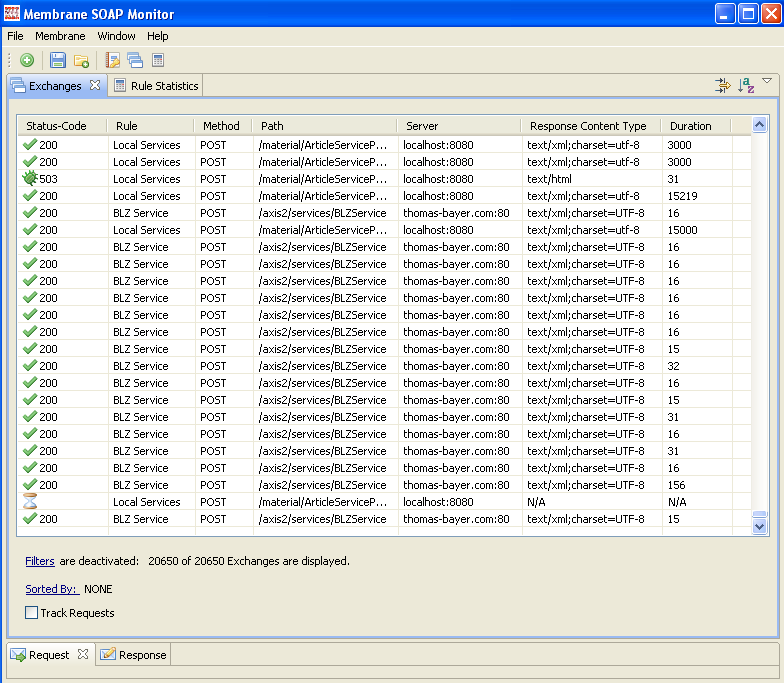Close the Exchanges tab with its X
The image size is (784, 683).
(x=94, y=85)
